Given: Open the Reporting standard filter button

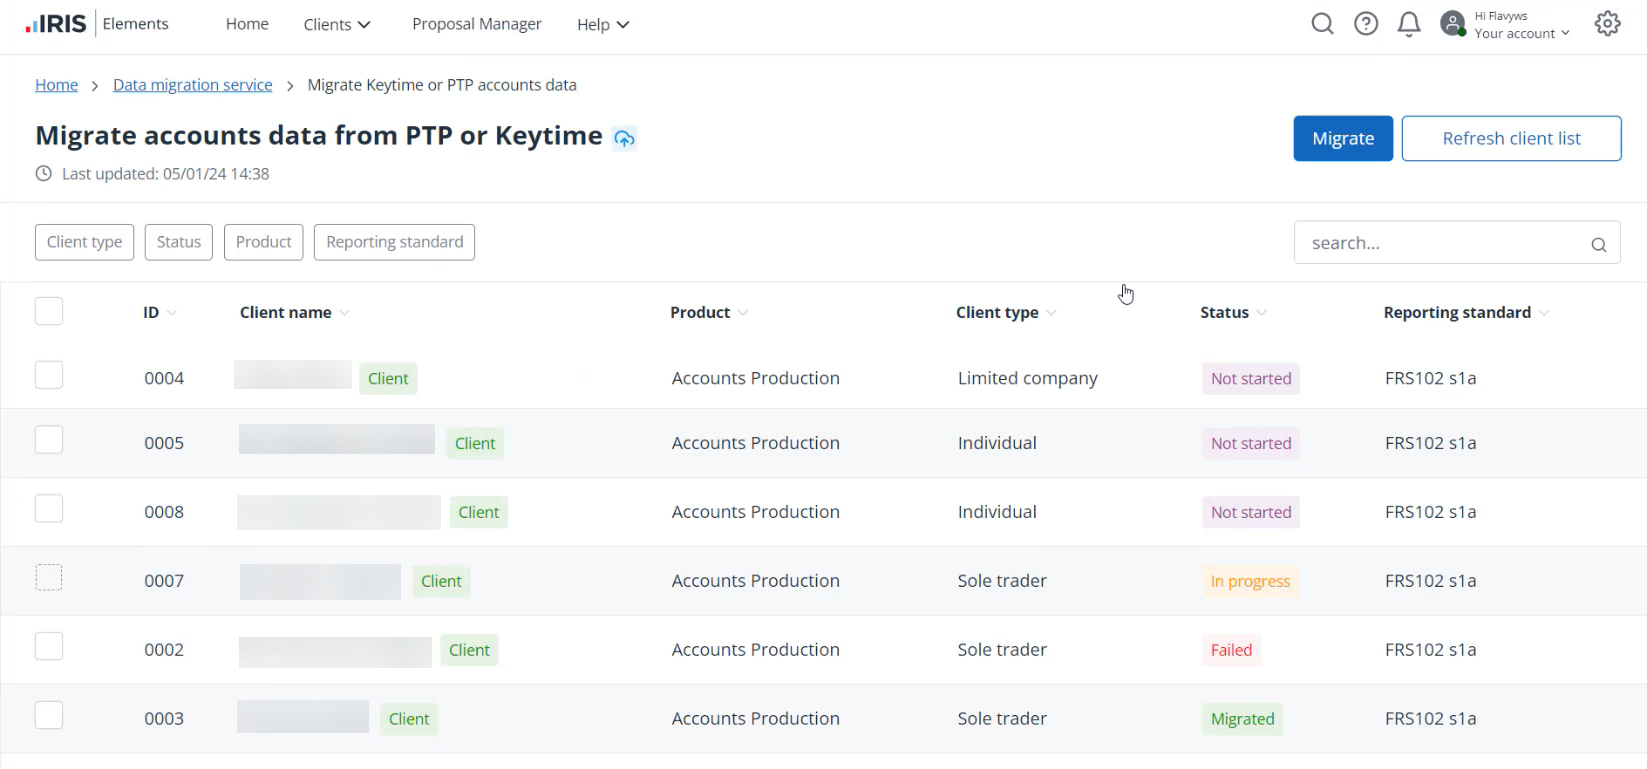Looking at the screenshot, I should pos(394,242).
